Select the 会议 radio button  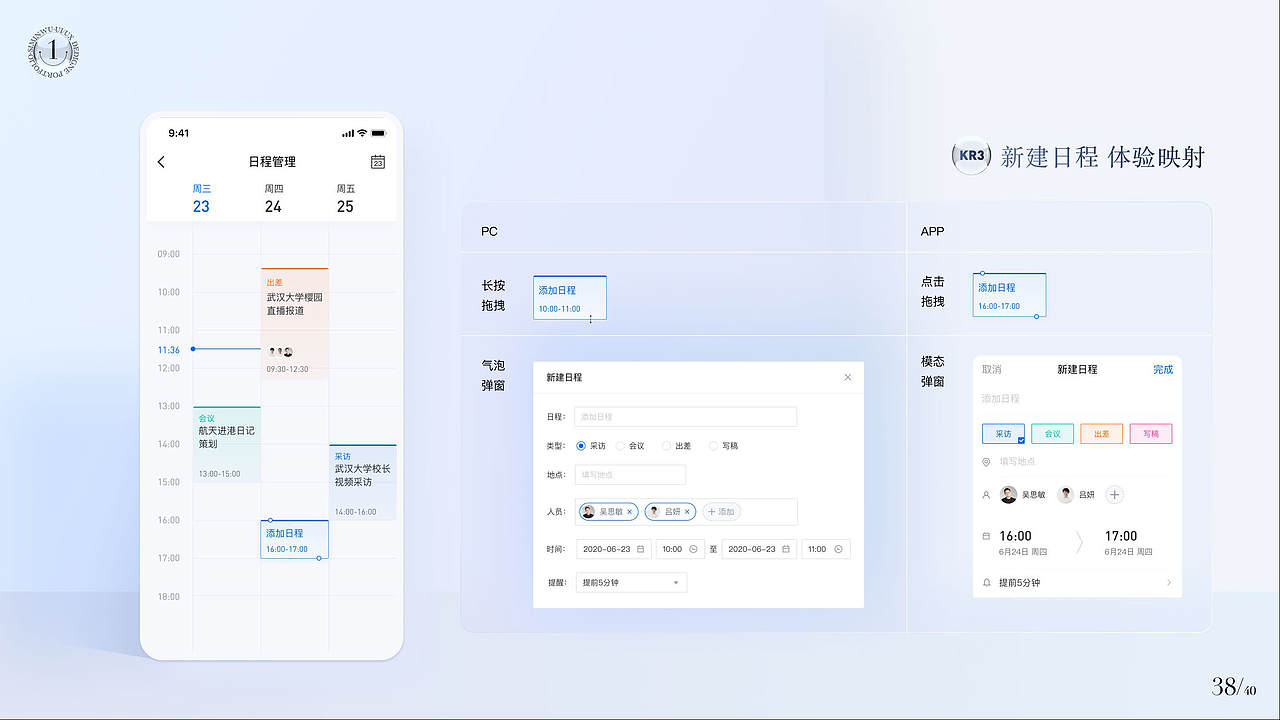click(620, 446)
